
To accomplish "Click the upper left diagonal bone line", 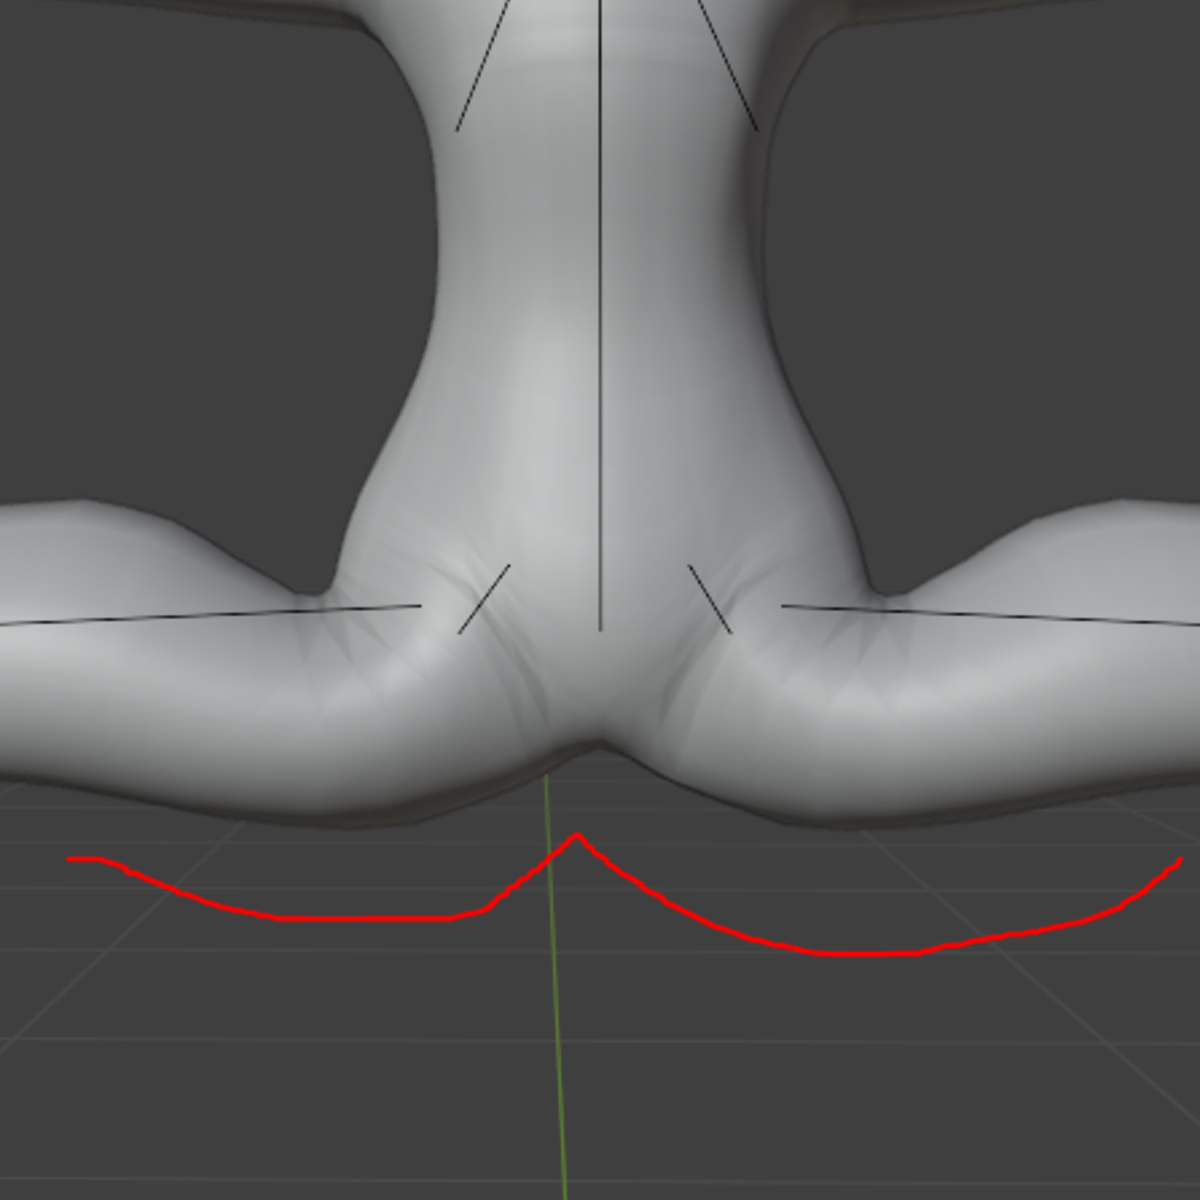I will [x=483, y=65].
